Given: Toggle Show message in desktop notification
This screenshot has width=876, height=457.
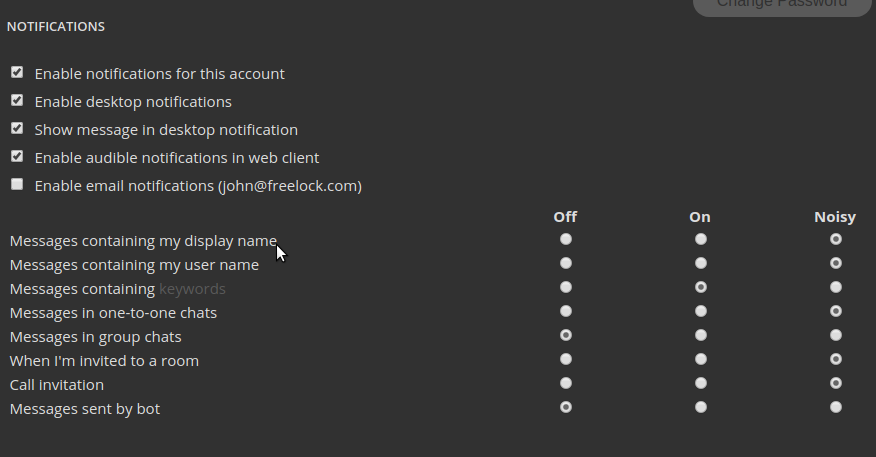Looking at the screenshot, I should click(17, 129).
